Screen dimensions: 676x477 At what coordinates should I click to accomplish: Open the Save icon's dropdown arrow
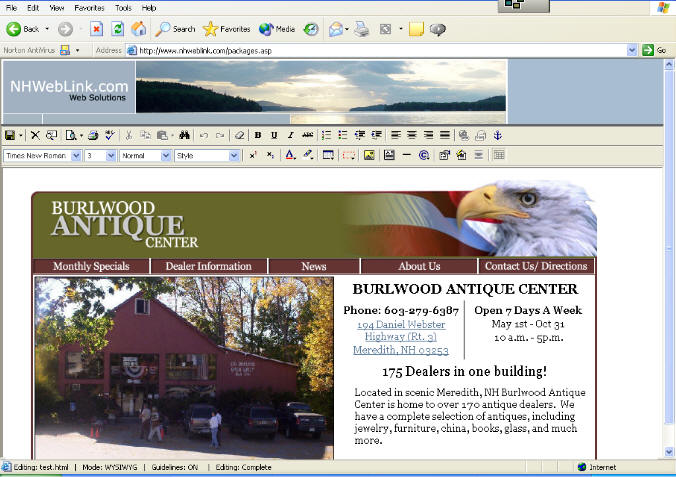click(x=20, y=136)
